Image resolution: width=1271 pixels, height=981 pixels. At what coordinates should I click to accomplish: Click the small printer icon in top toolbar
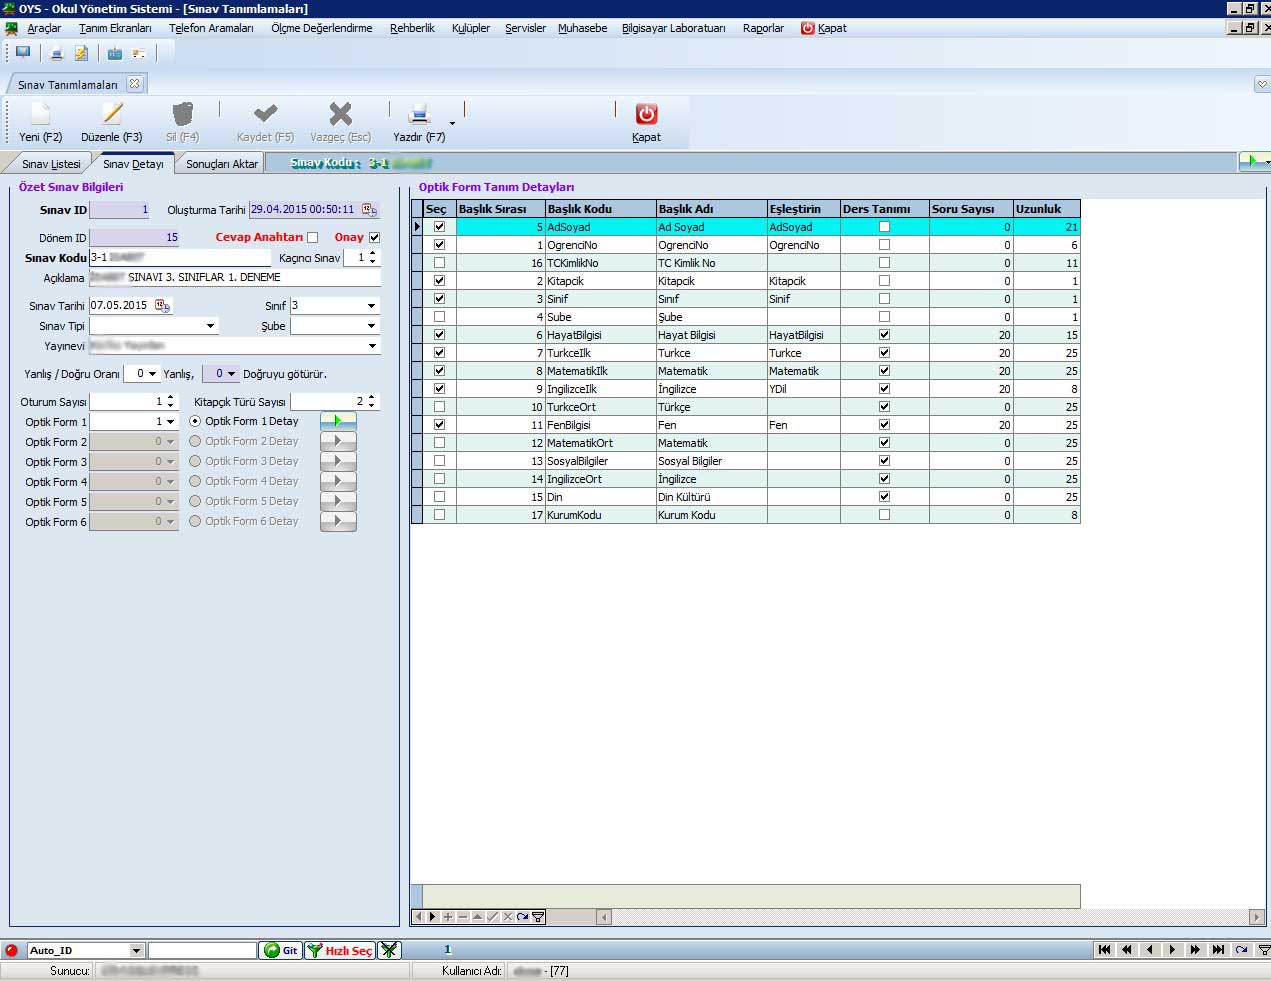[57, 53]
